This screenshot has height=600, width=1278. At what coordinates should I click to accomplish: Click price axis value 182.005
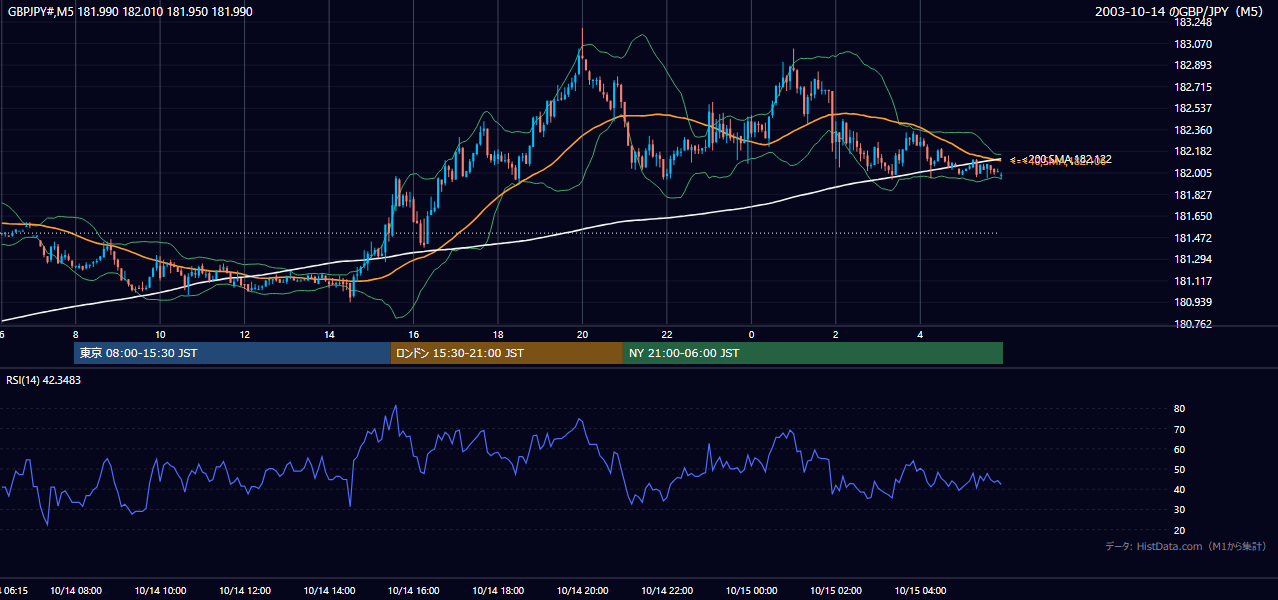tap(1194, 173)
